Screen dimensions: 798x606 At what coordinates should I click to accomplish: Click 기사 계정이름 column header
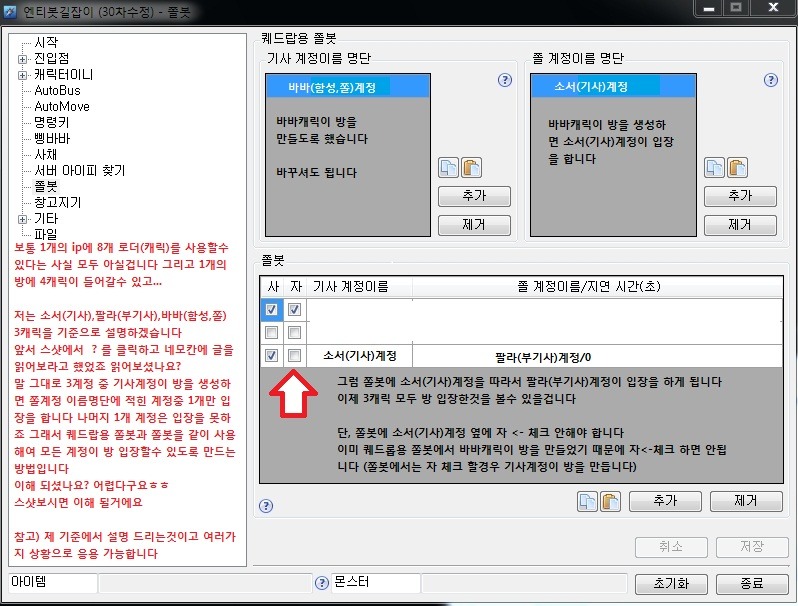(360, 286)
